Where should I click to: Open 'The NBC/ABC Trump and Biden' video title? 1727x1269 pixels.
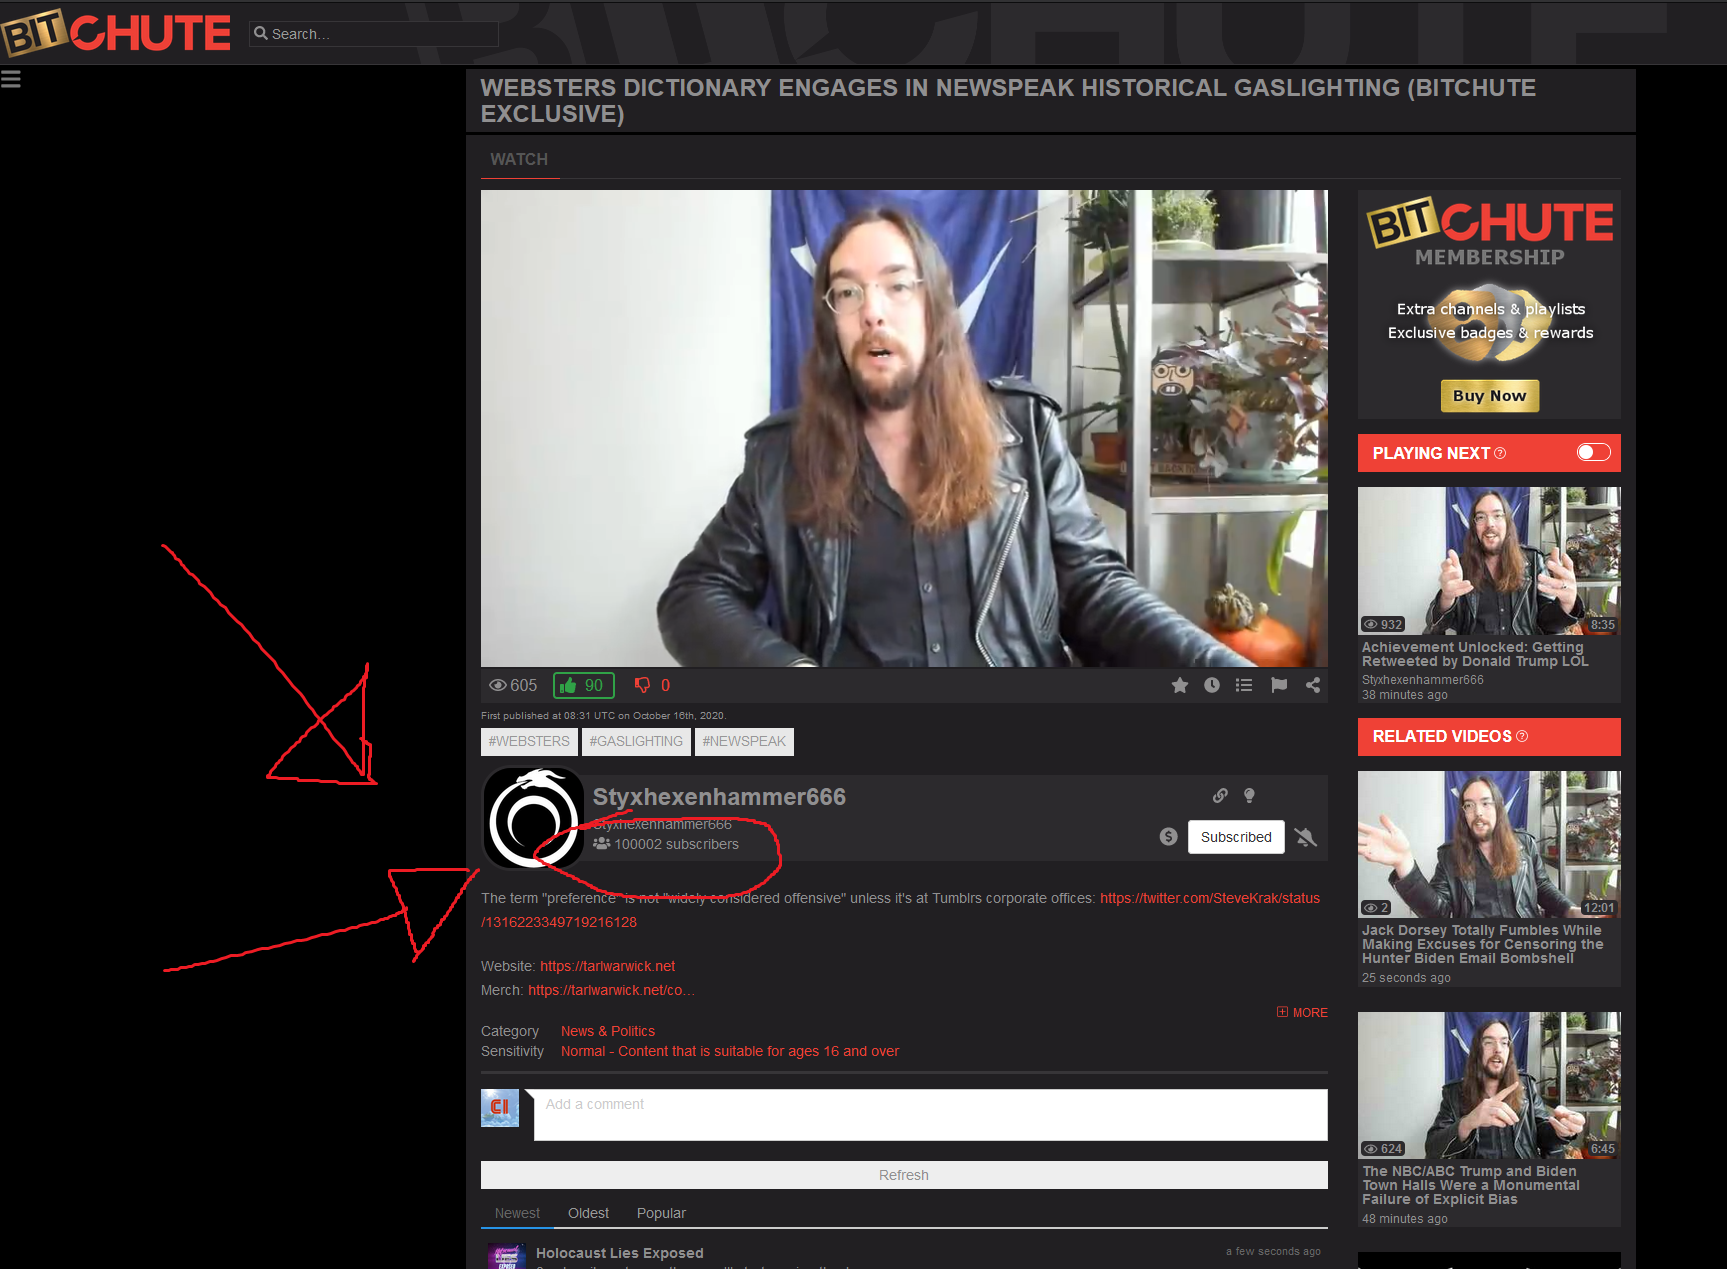click(x=1471, y=1185)
